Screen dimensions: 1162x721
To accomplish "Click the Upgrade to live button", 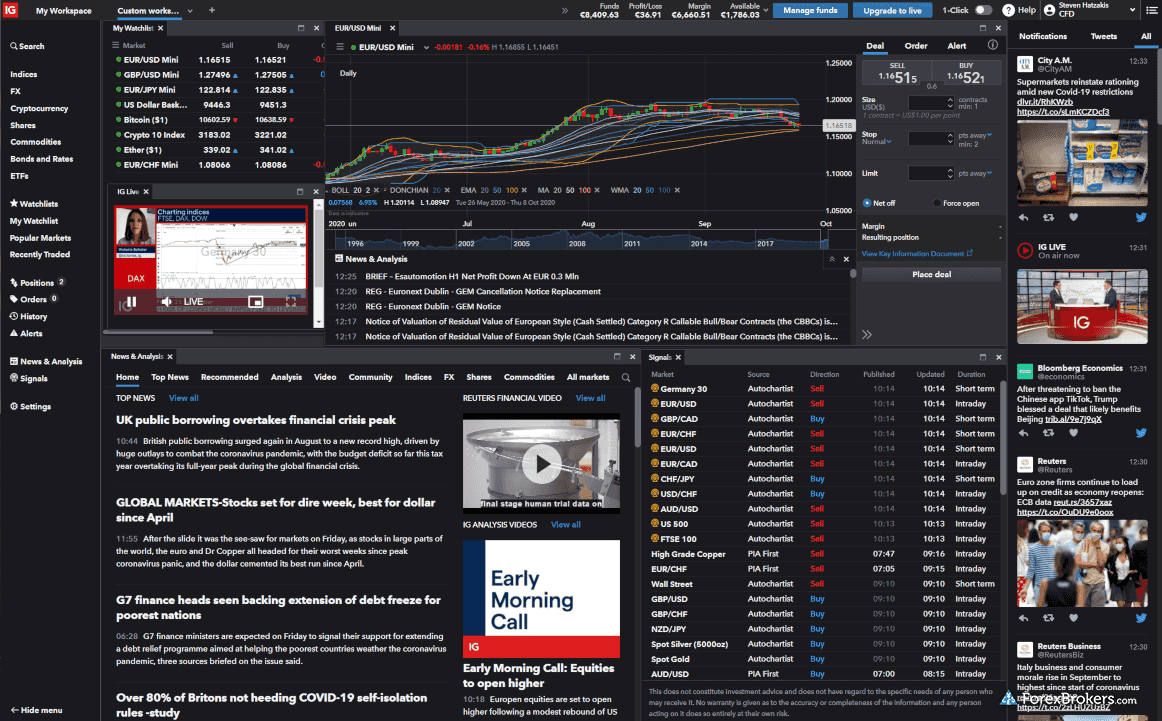I will point(892,10).
